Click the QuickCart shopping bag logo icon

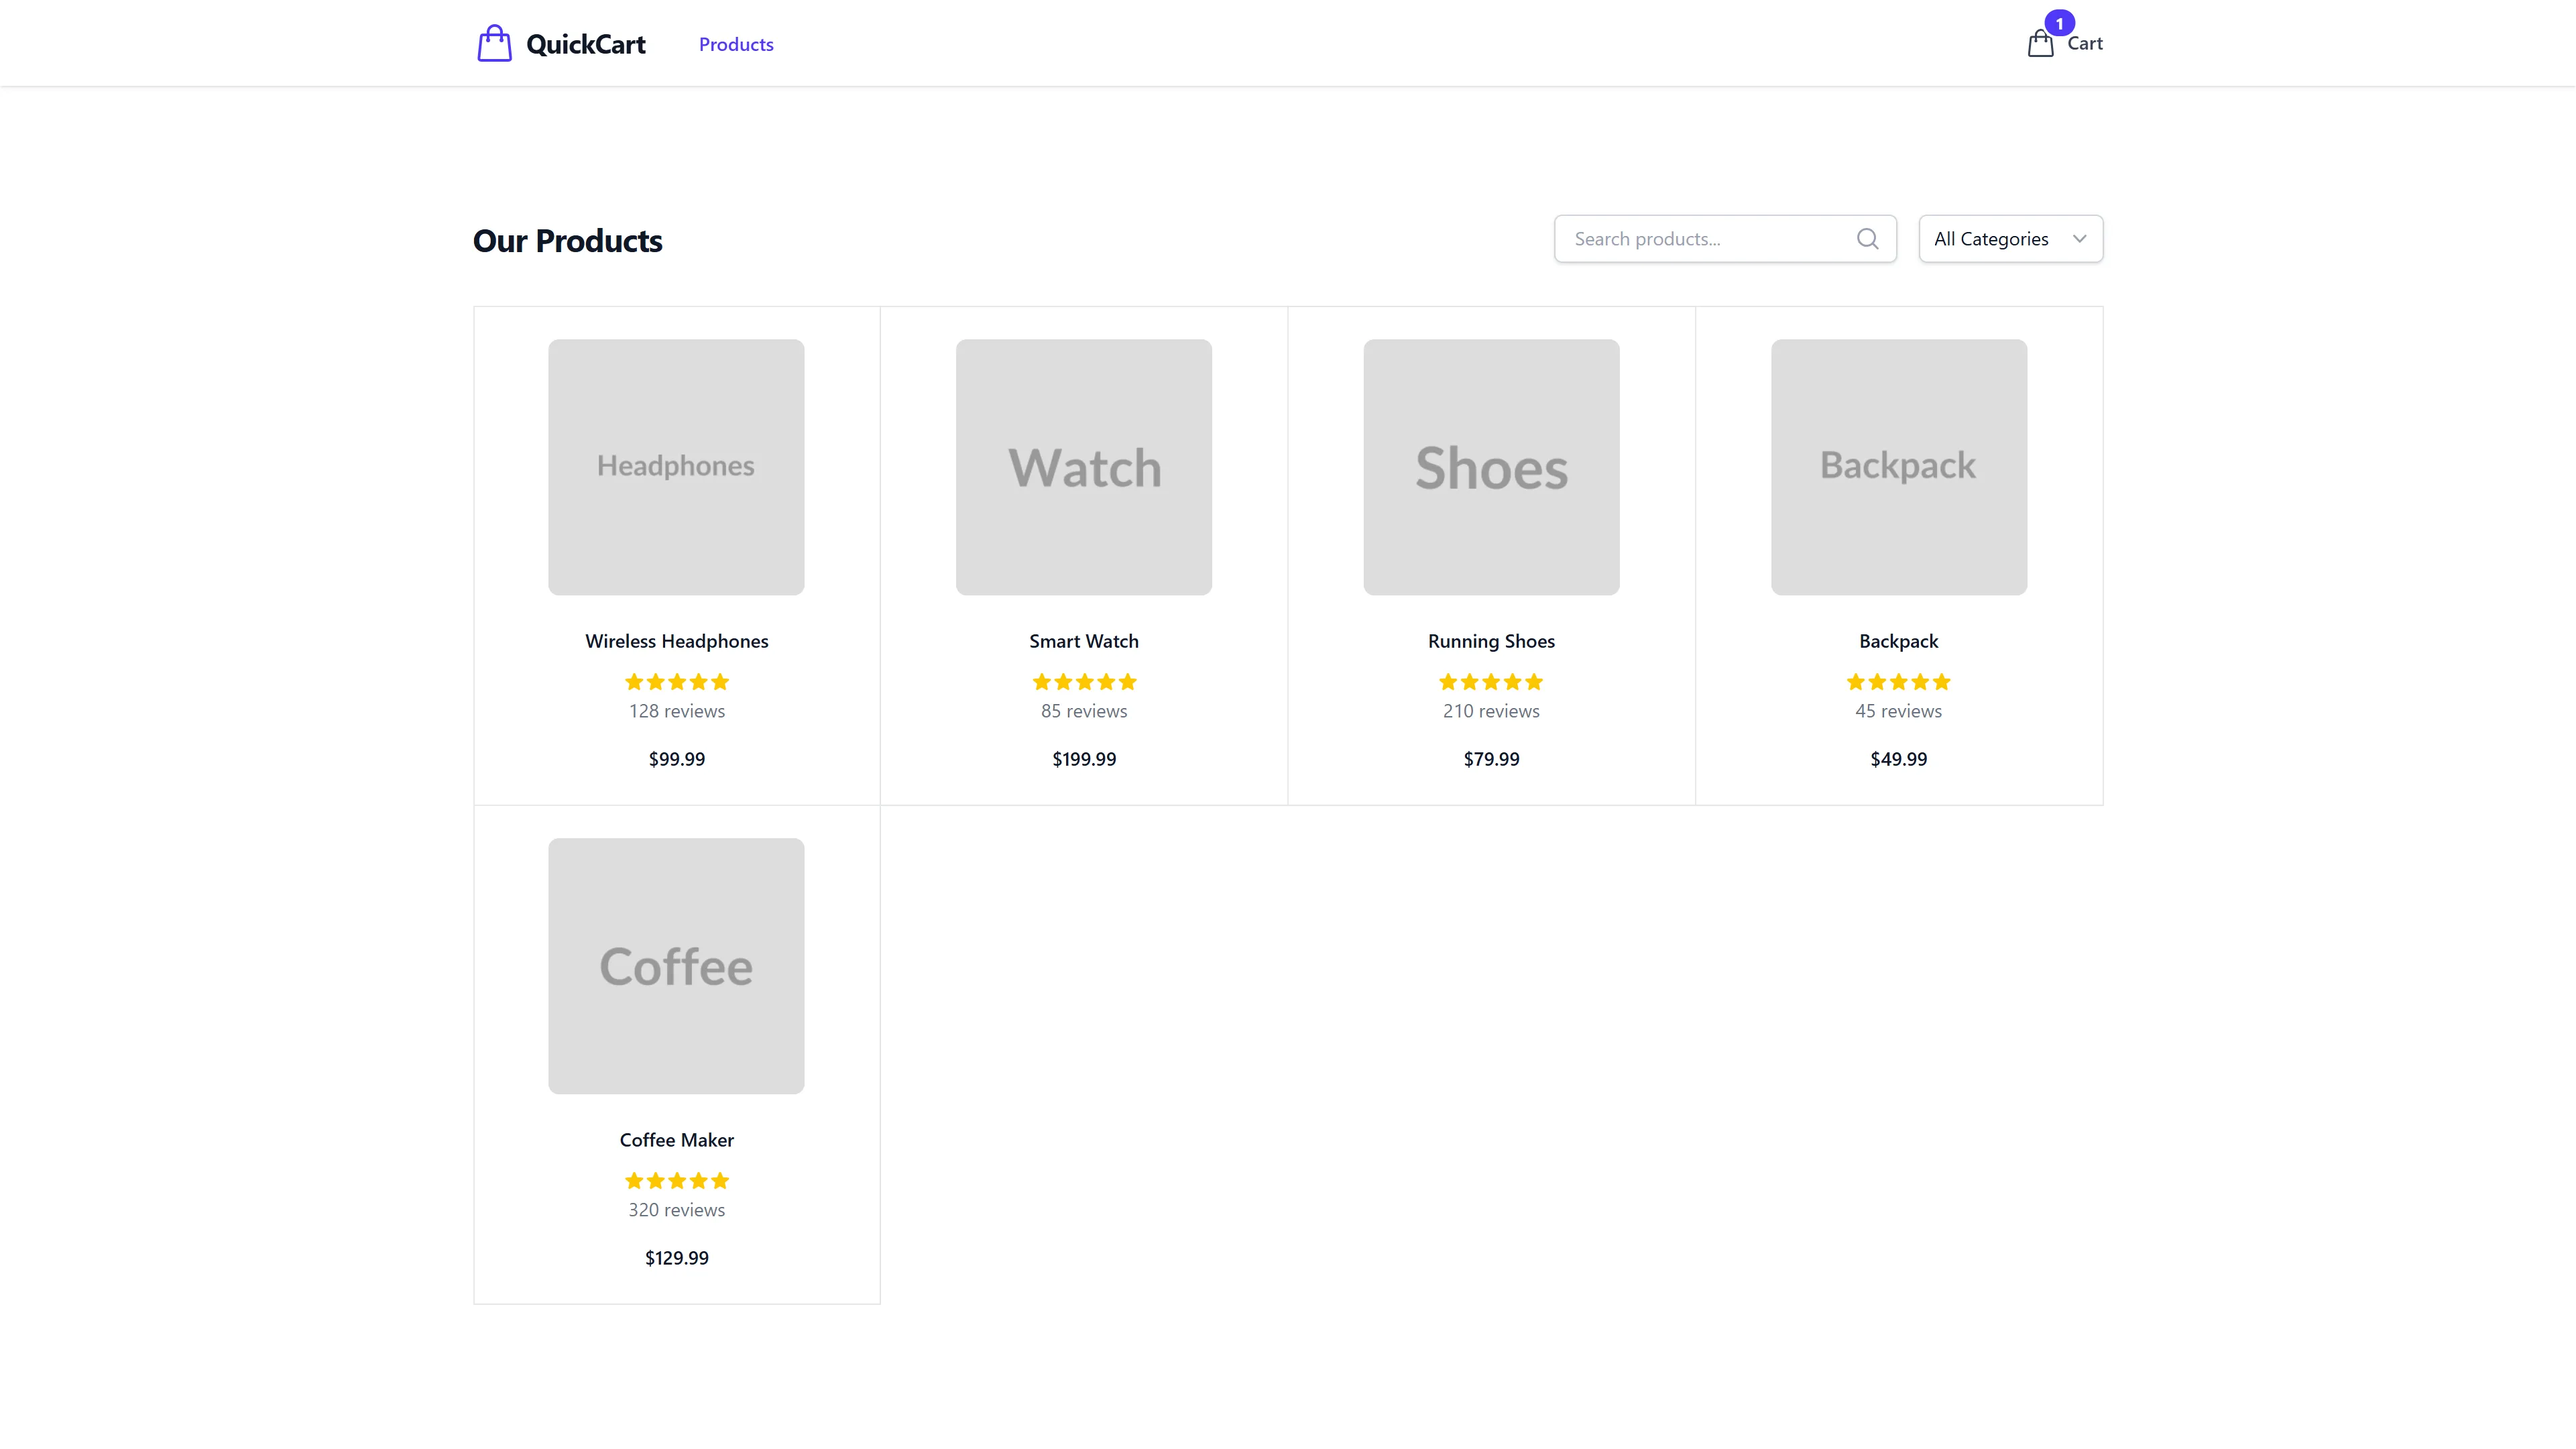point(495,42)
